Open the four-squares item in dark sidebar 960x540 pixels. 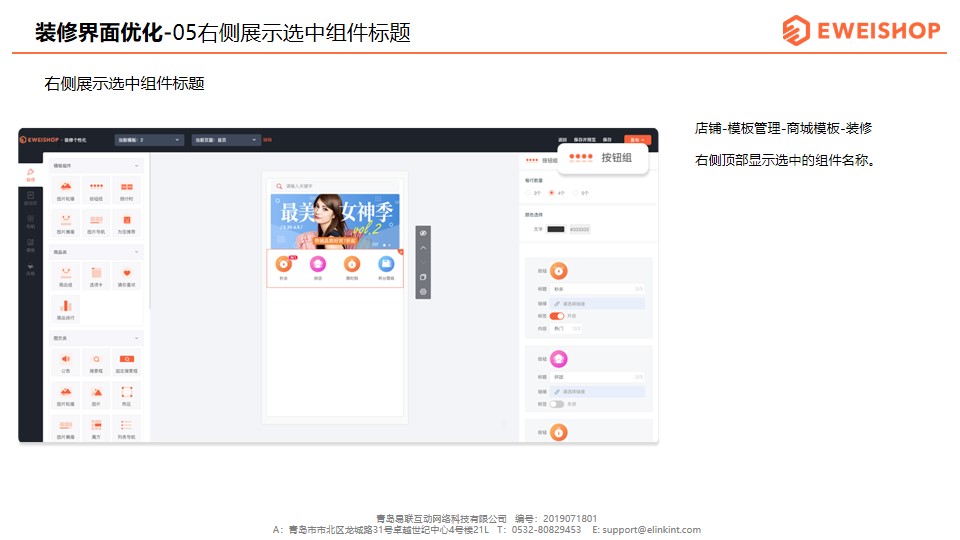[x=31, y=221]
